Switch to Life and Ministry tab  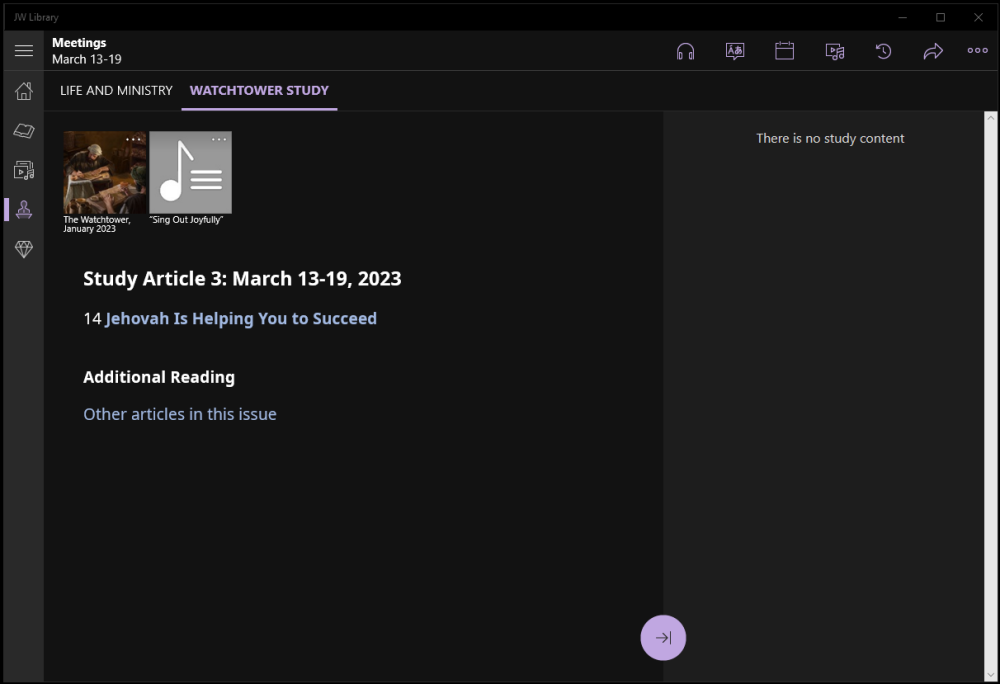click(116, 90)
